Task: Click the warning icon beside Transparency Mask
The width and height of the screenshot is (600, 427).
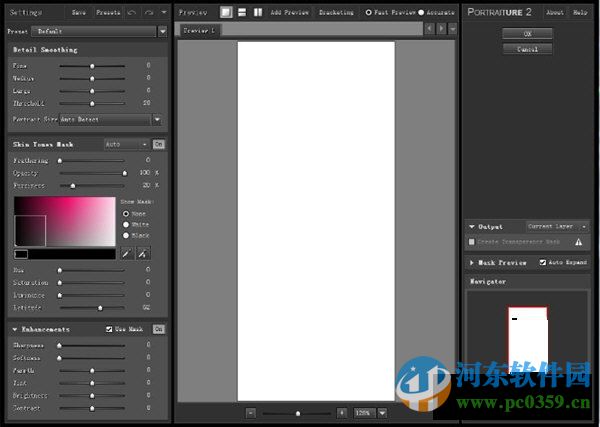Action: click(x=578, y=242)
